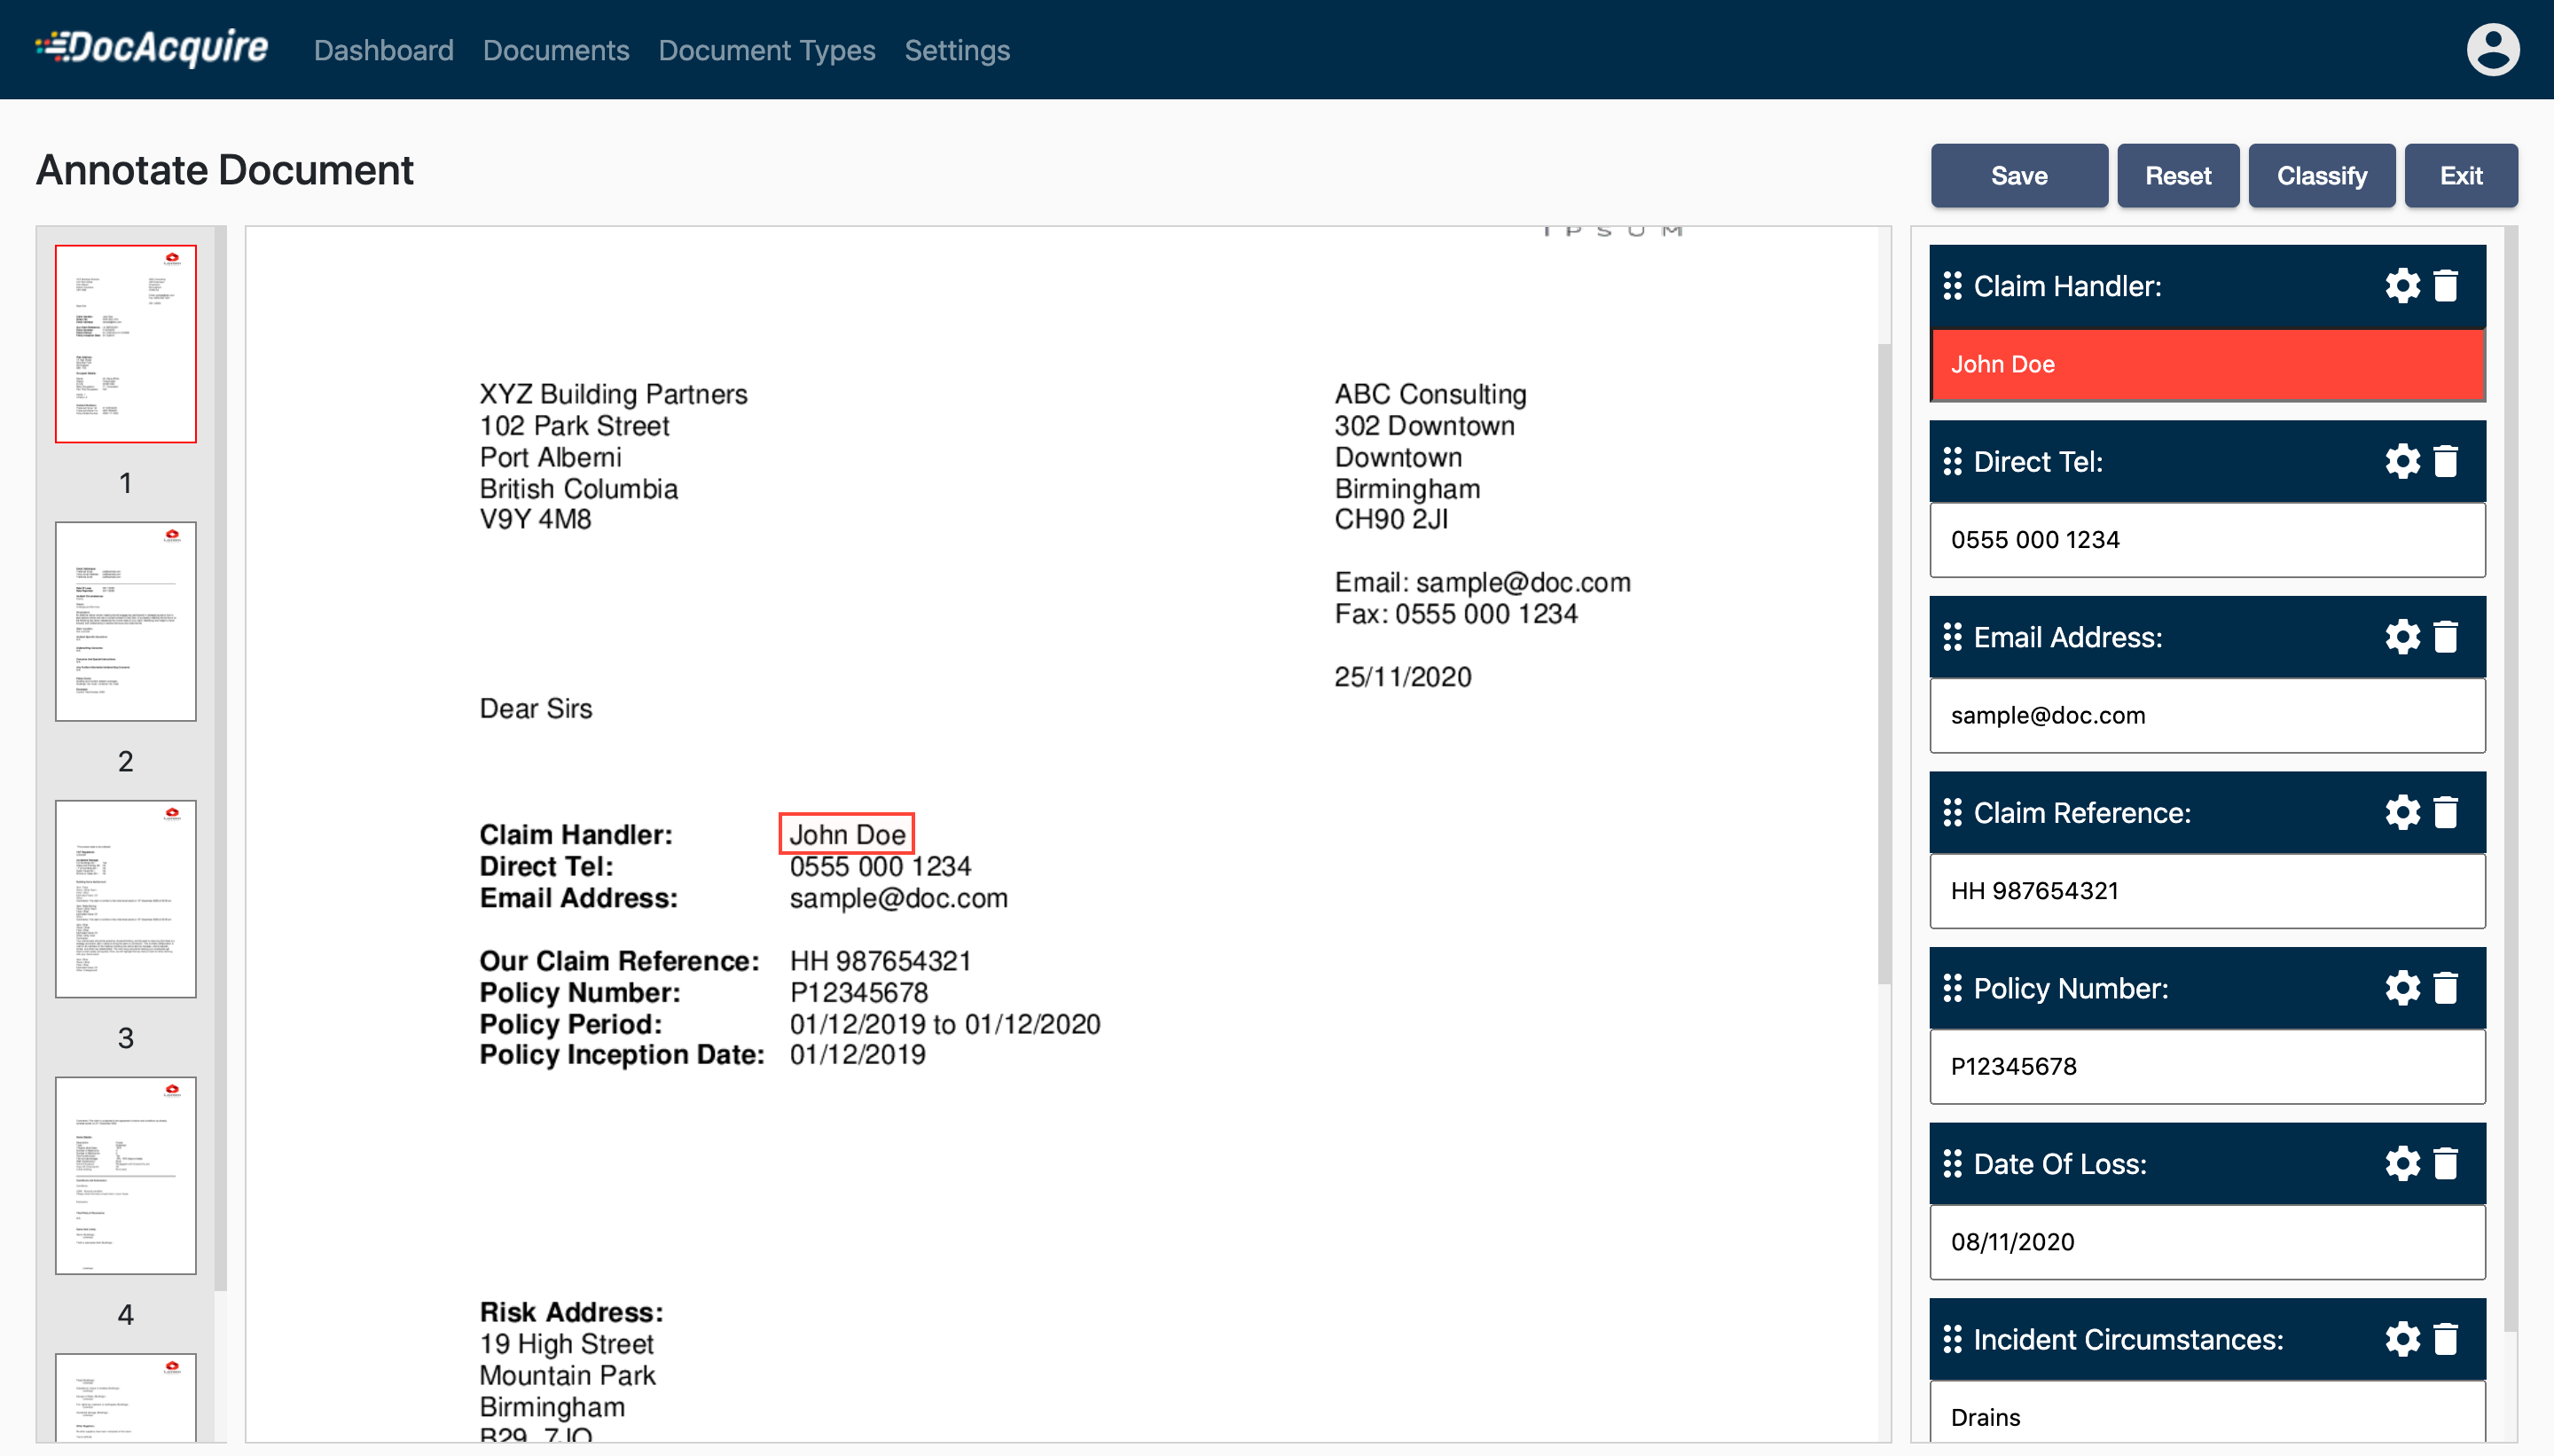Screen dimensions: 2554x1456
Task: Grab drag handle of Incident Circumstances field
Action: click(1952, 1339)
